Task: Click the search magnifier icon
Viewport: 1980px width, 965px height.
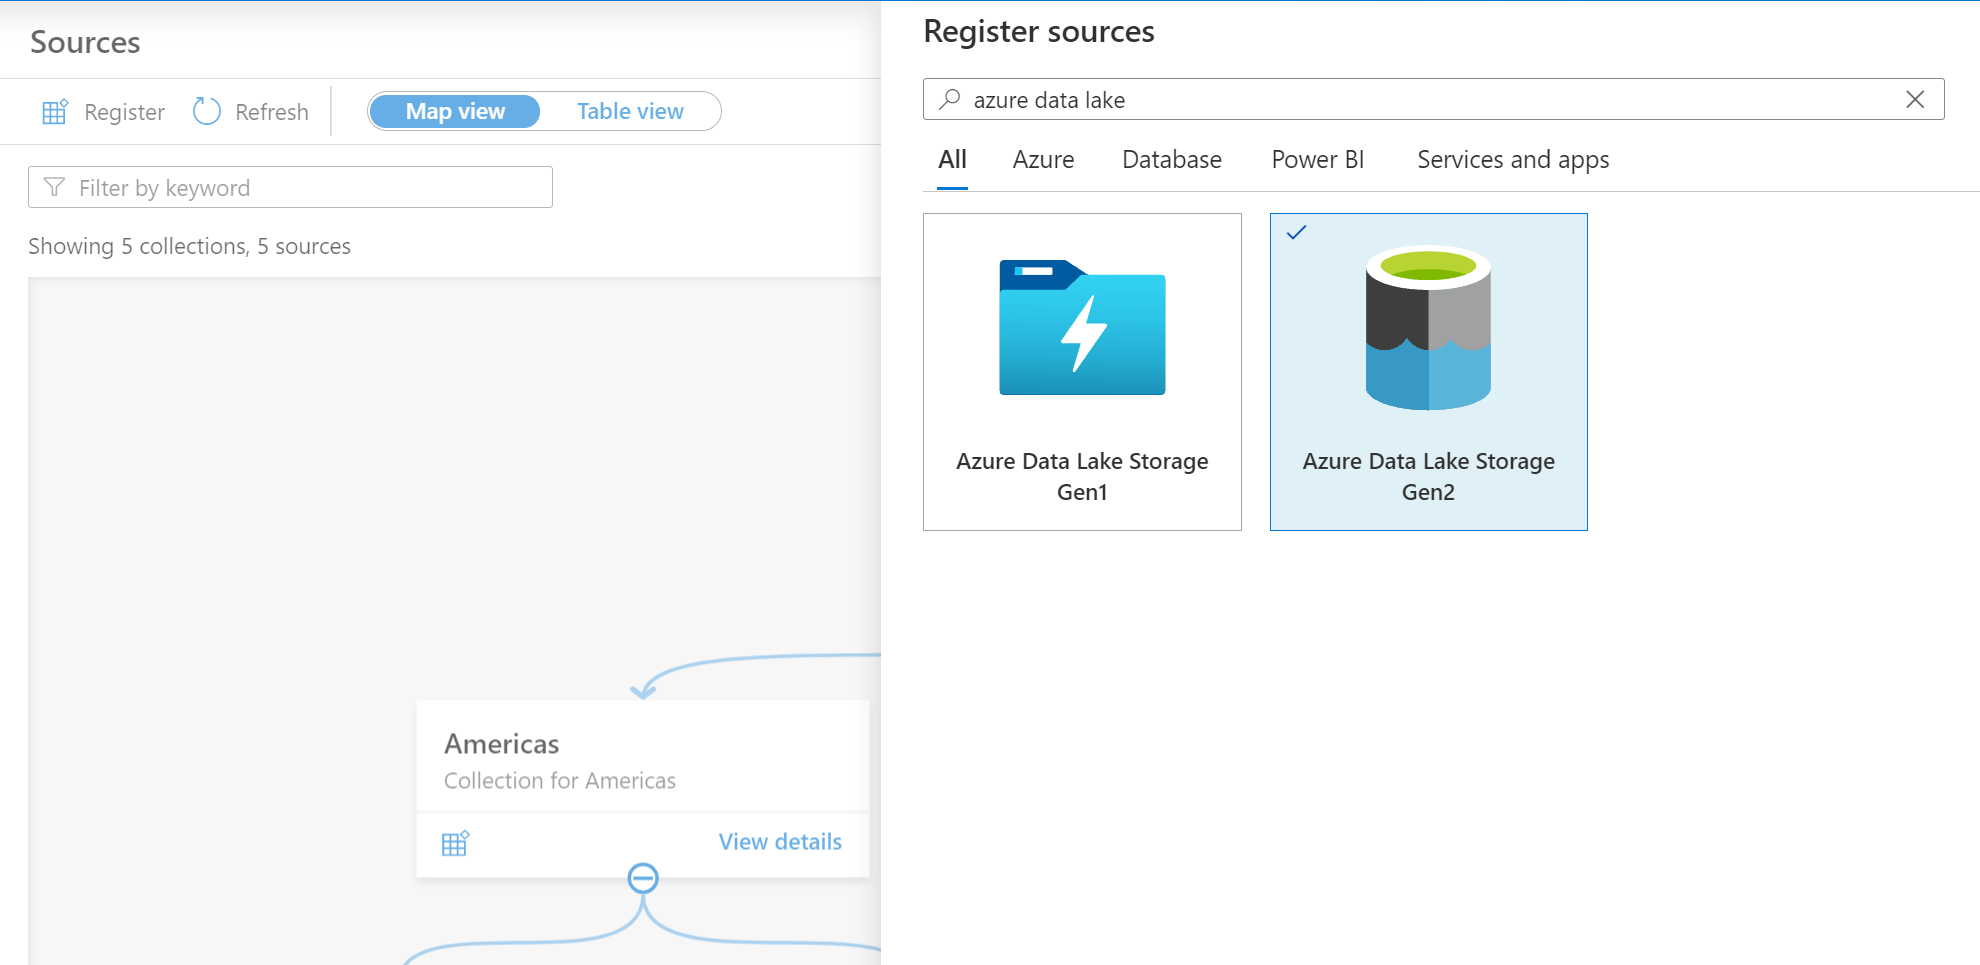Action: 950,99
